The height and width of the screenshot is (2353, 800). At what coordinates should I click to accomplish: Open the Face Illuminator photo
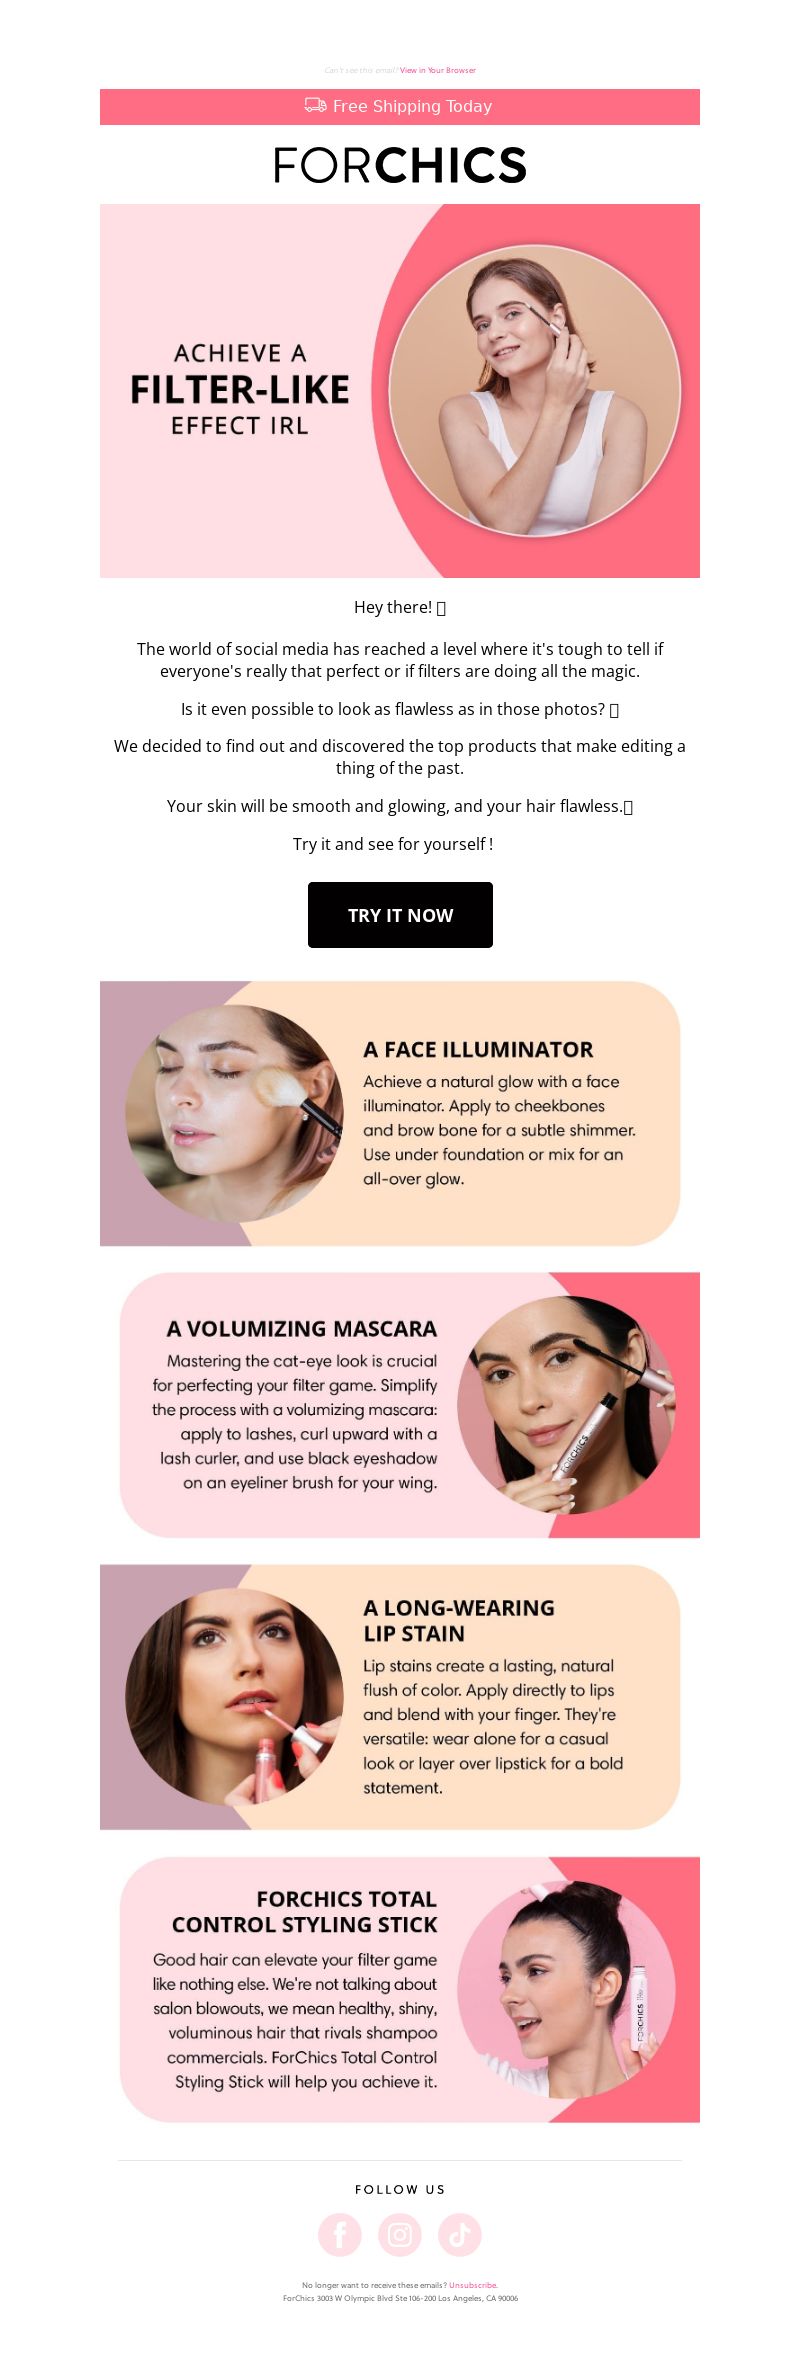click(x=234, y=1114)
